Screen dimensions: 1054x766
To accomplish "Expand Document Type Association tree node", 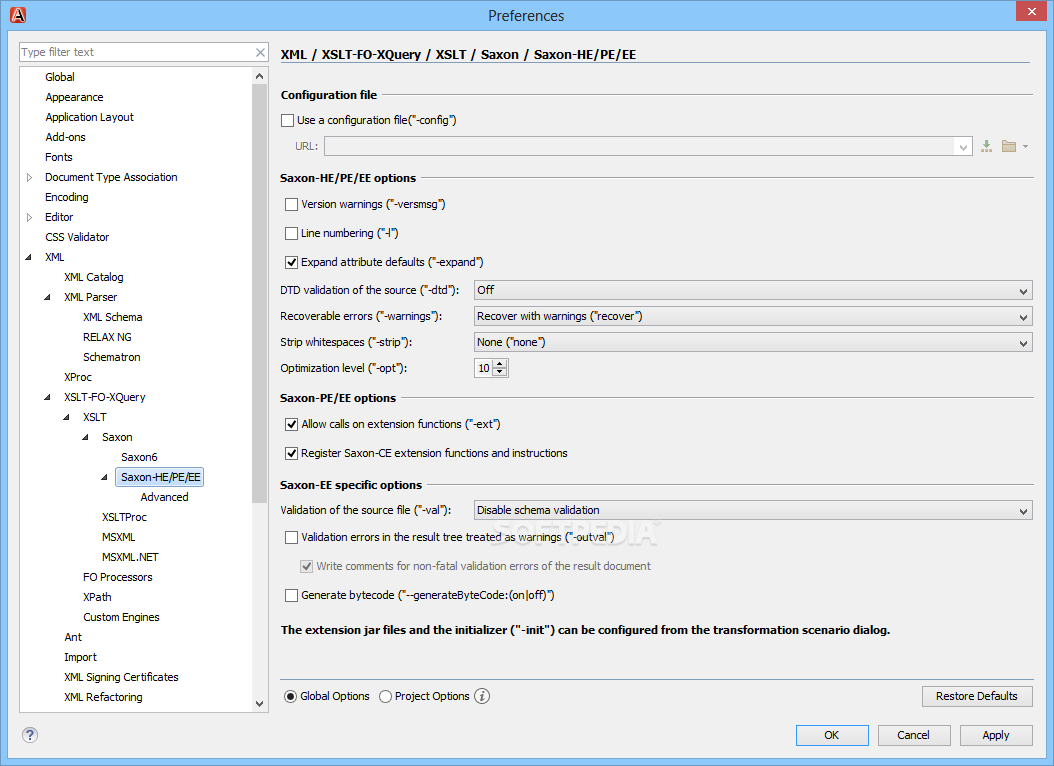I will click(x=30, y=177).
